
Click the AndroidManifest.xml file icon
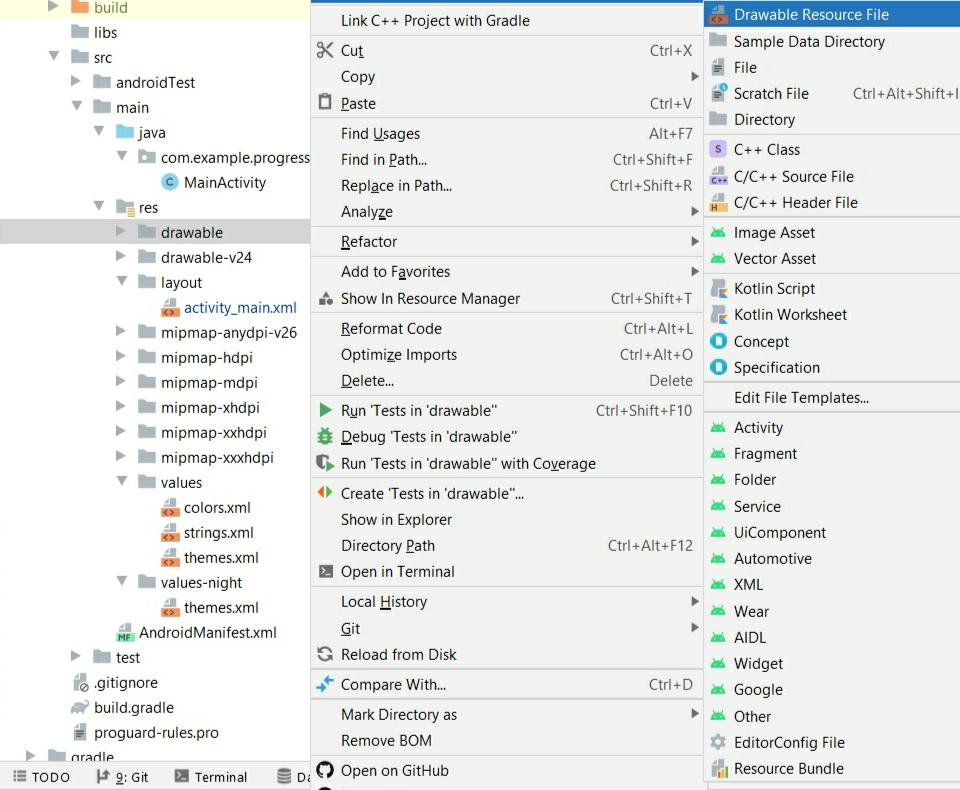click(125, 632)
